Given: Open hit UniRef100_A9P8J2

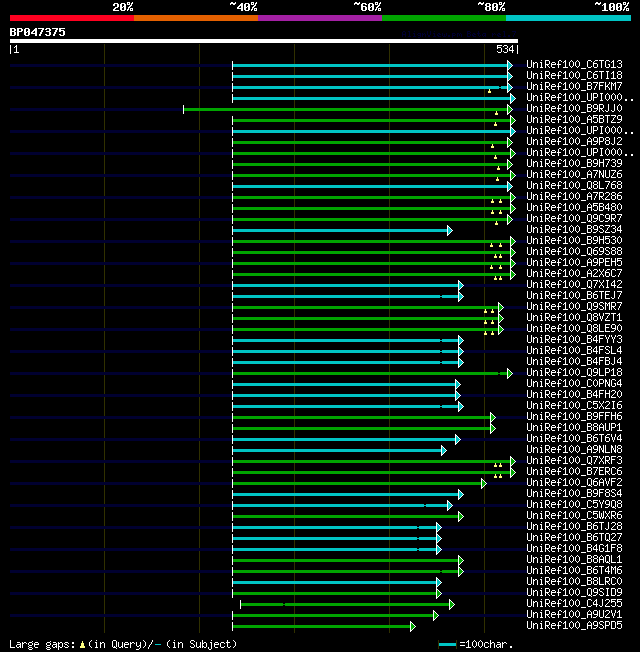Looking at the screenshot, I should click(574, 141).
